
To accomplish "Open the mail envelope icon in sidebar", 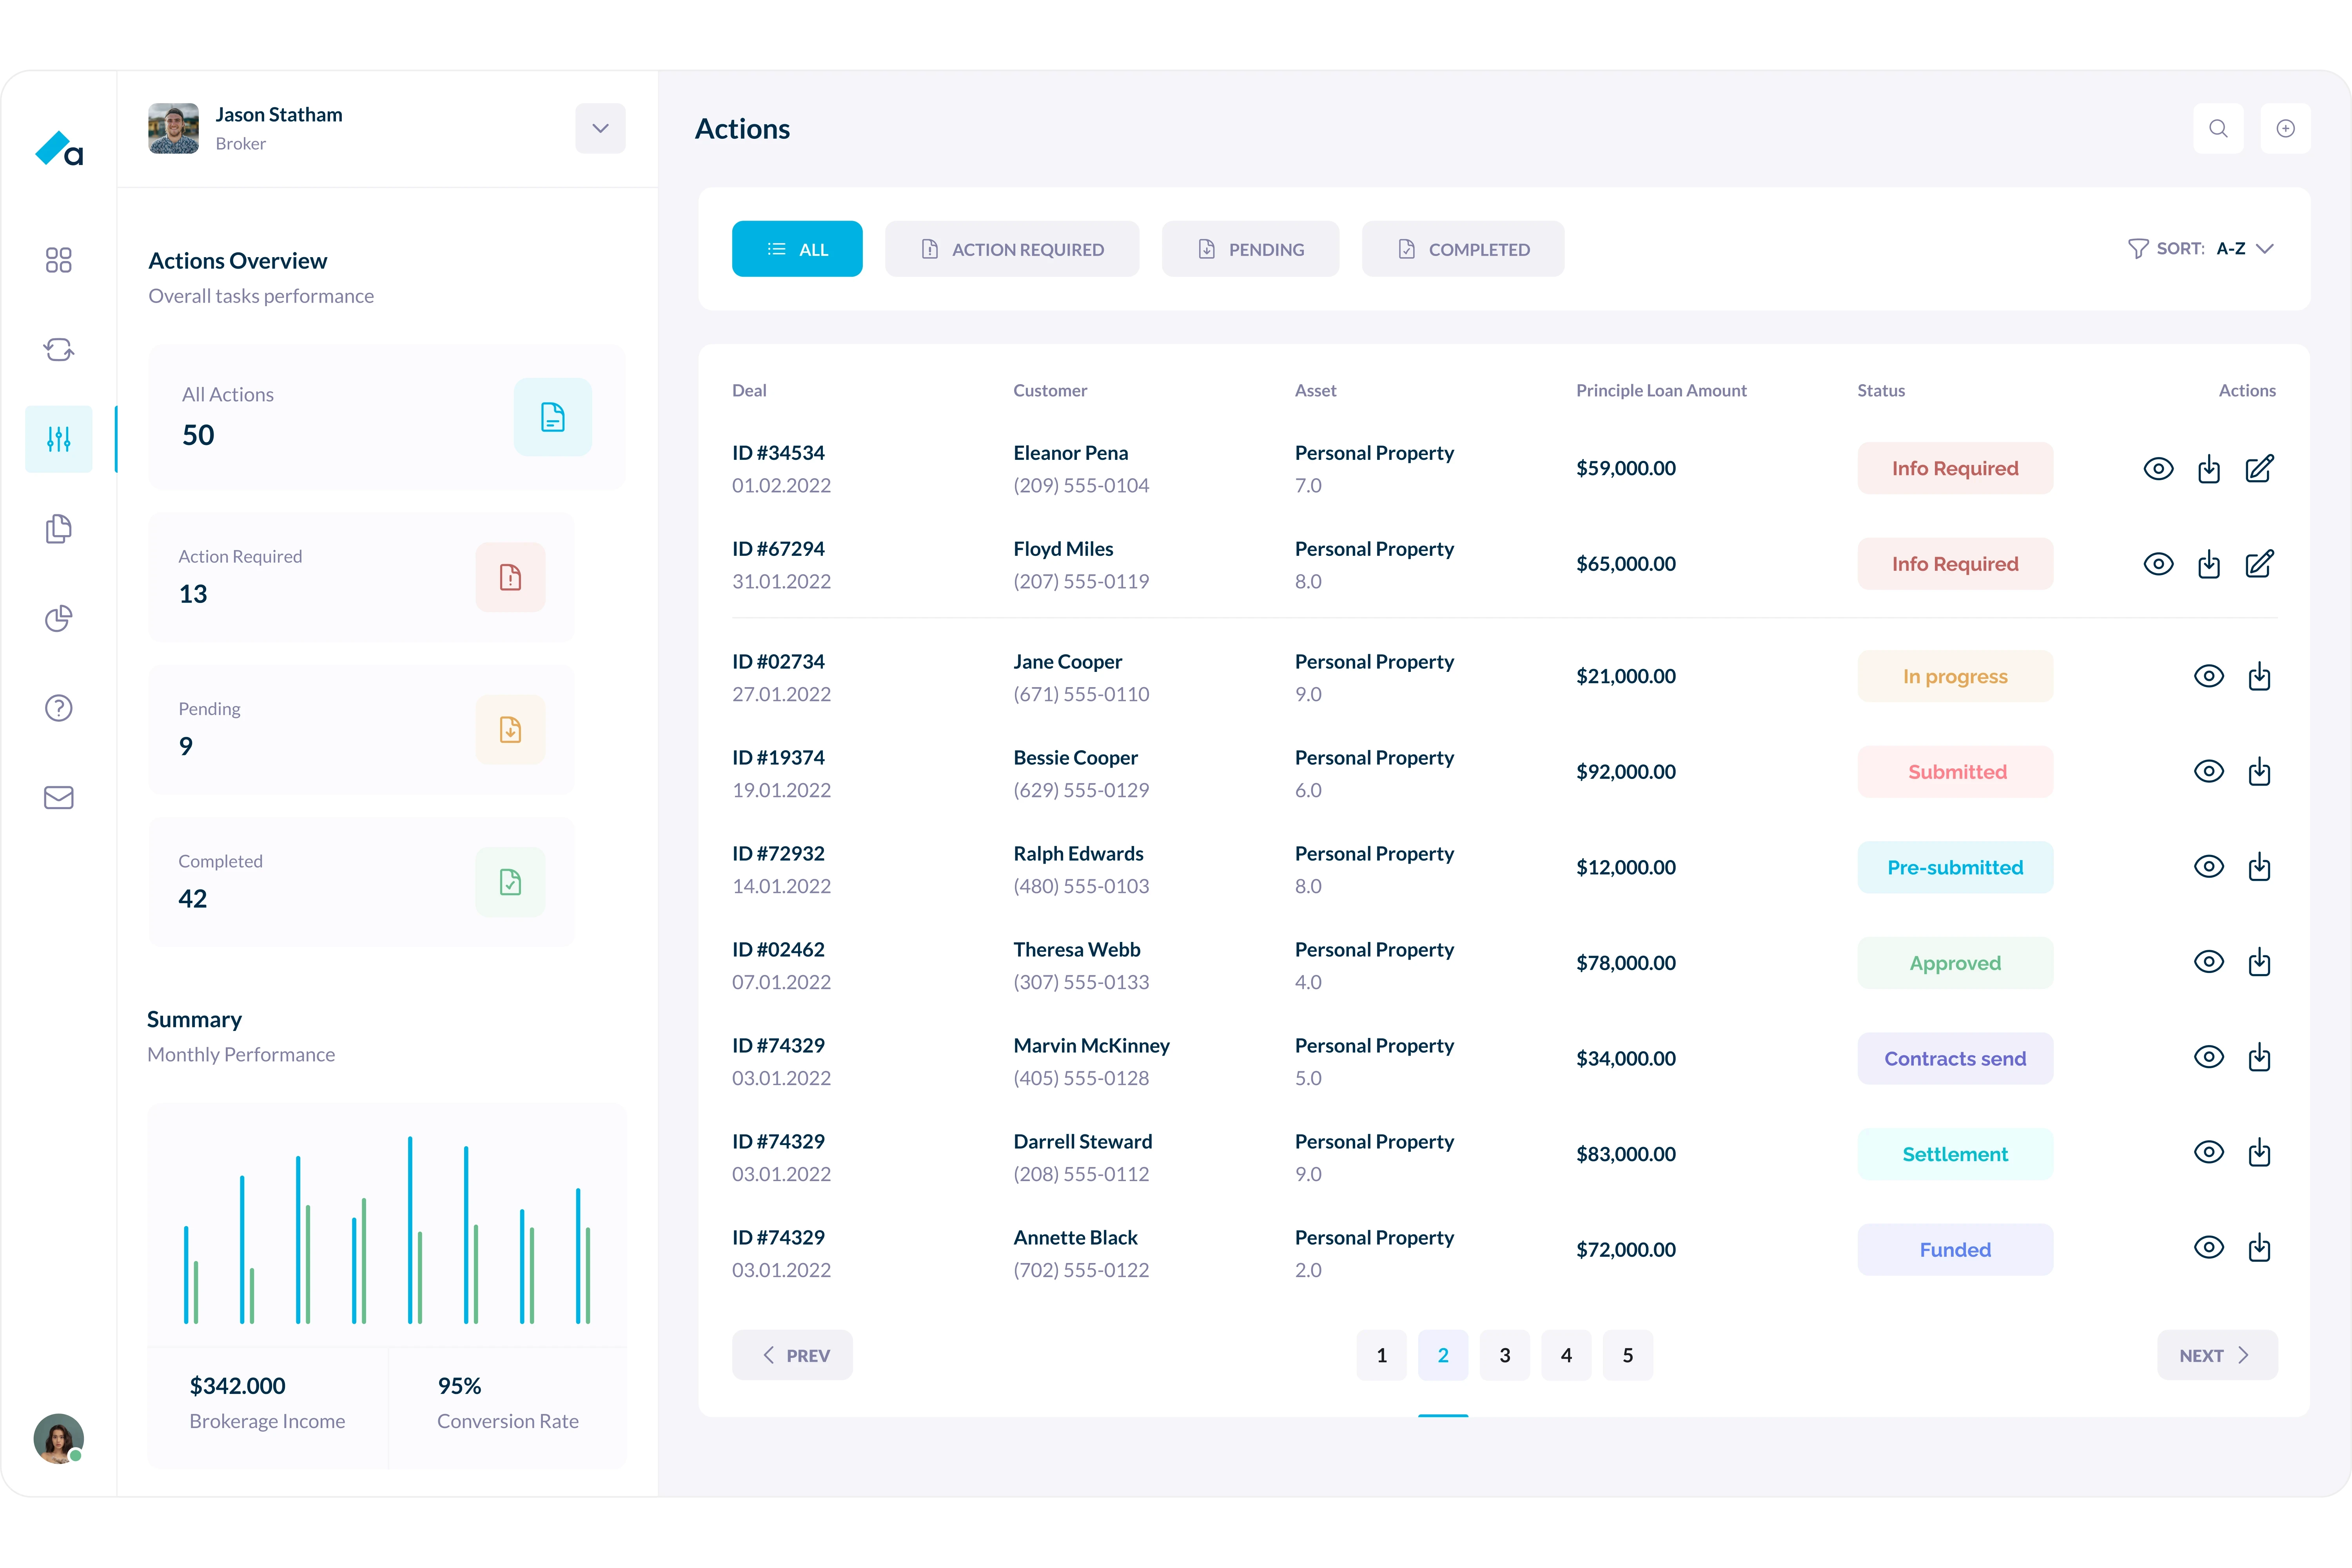I will tap(59, 797).
